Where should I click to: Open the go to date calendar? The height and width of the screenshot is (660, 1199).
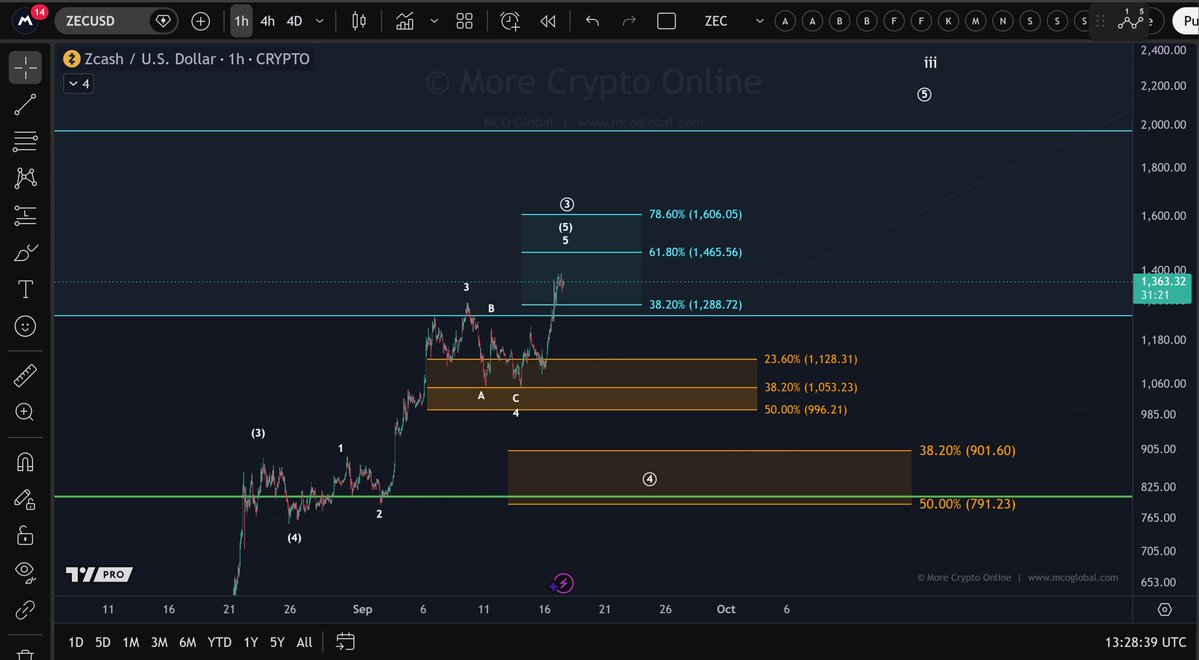tap(345, 642)
